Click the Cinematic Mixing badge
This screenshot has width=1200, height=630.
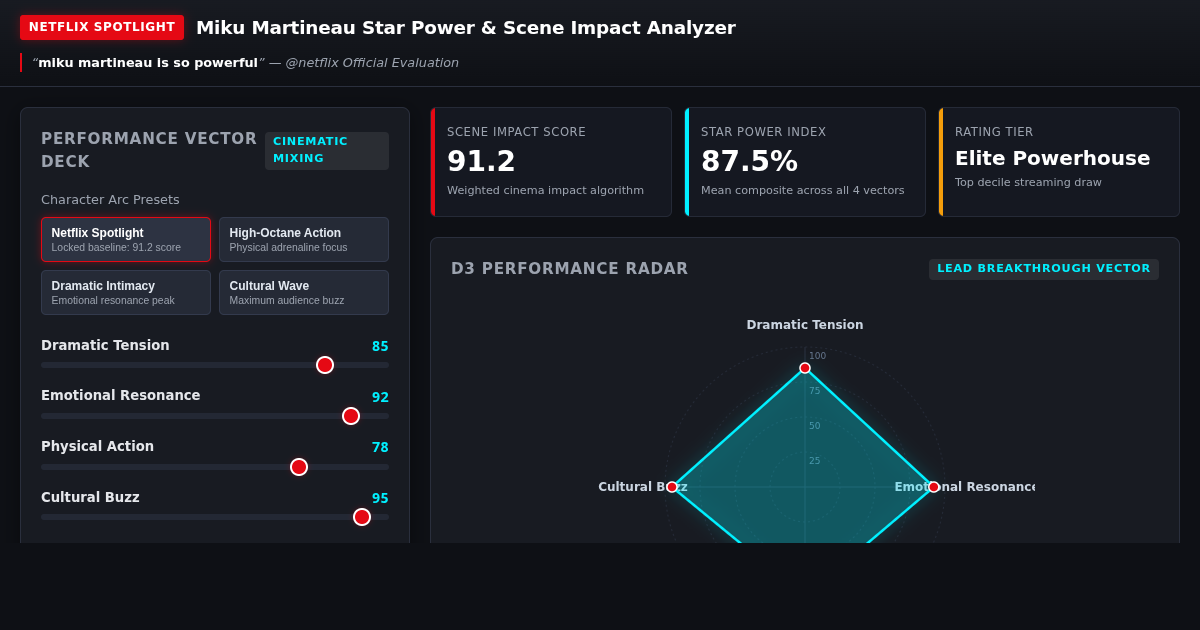click(327, 150)
